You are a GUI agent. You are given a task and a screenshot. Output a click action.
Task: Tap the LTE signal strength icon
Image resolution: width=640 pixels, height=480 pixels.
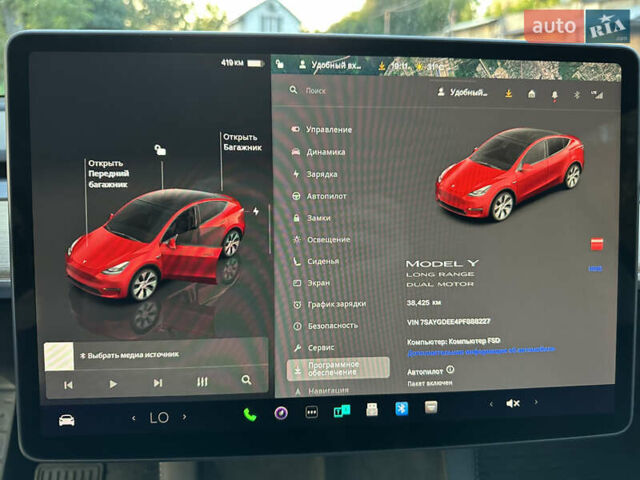pos(597,95)
